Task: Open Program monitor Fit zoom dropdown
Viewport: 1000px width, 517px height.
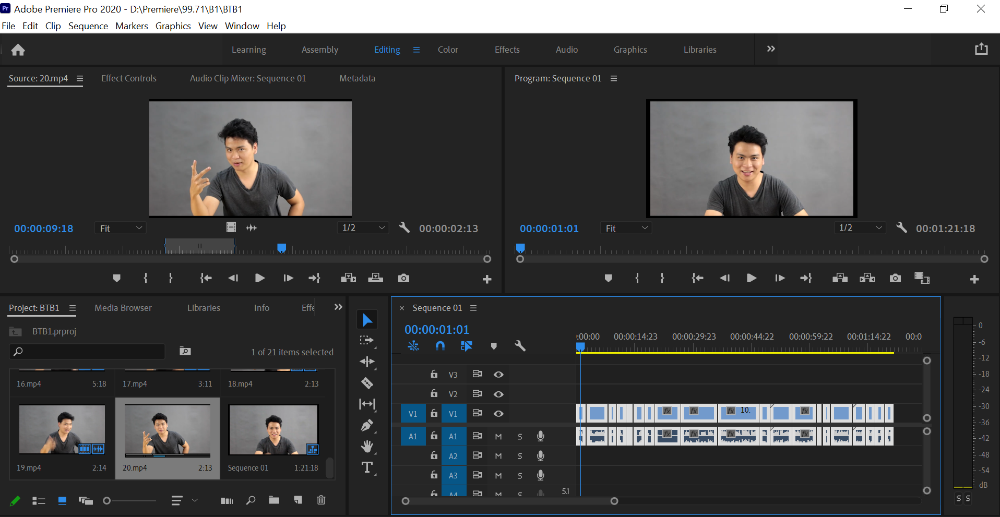Action: [626, 228]
